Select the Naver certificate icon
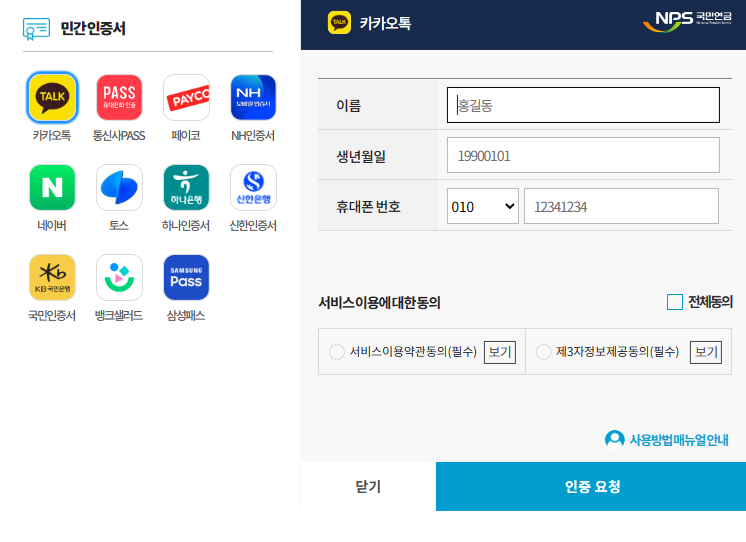The image size is (746, 542). point(52,187)
